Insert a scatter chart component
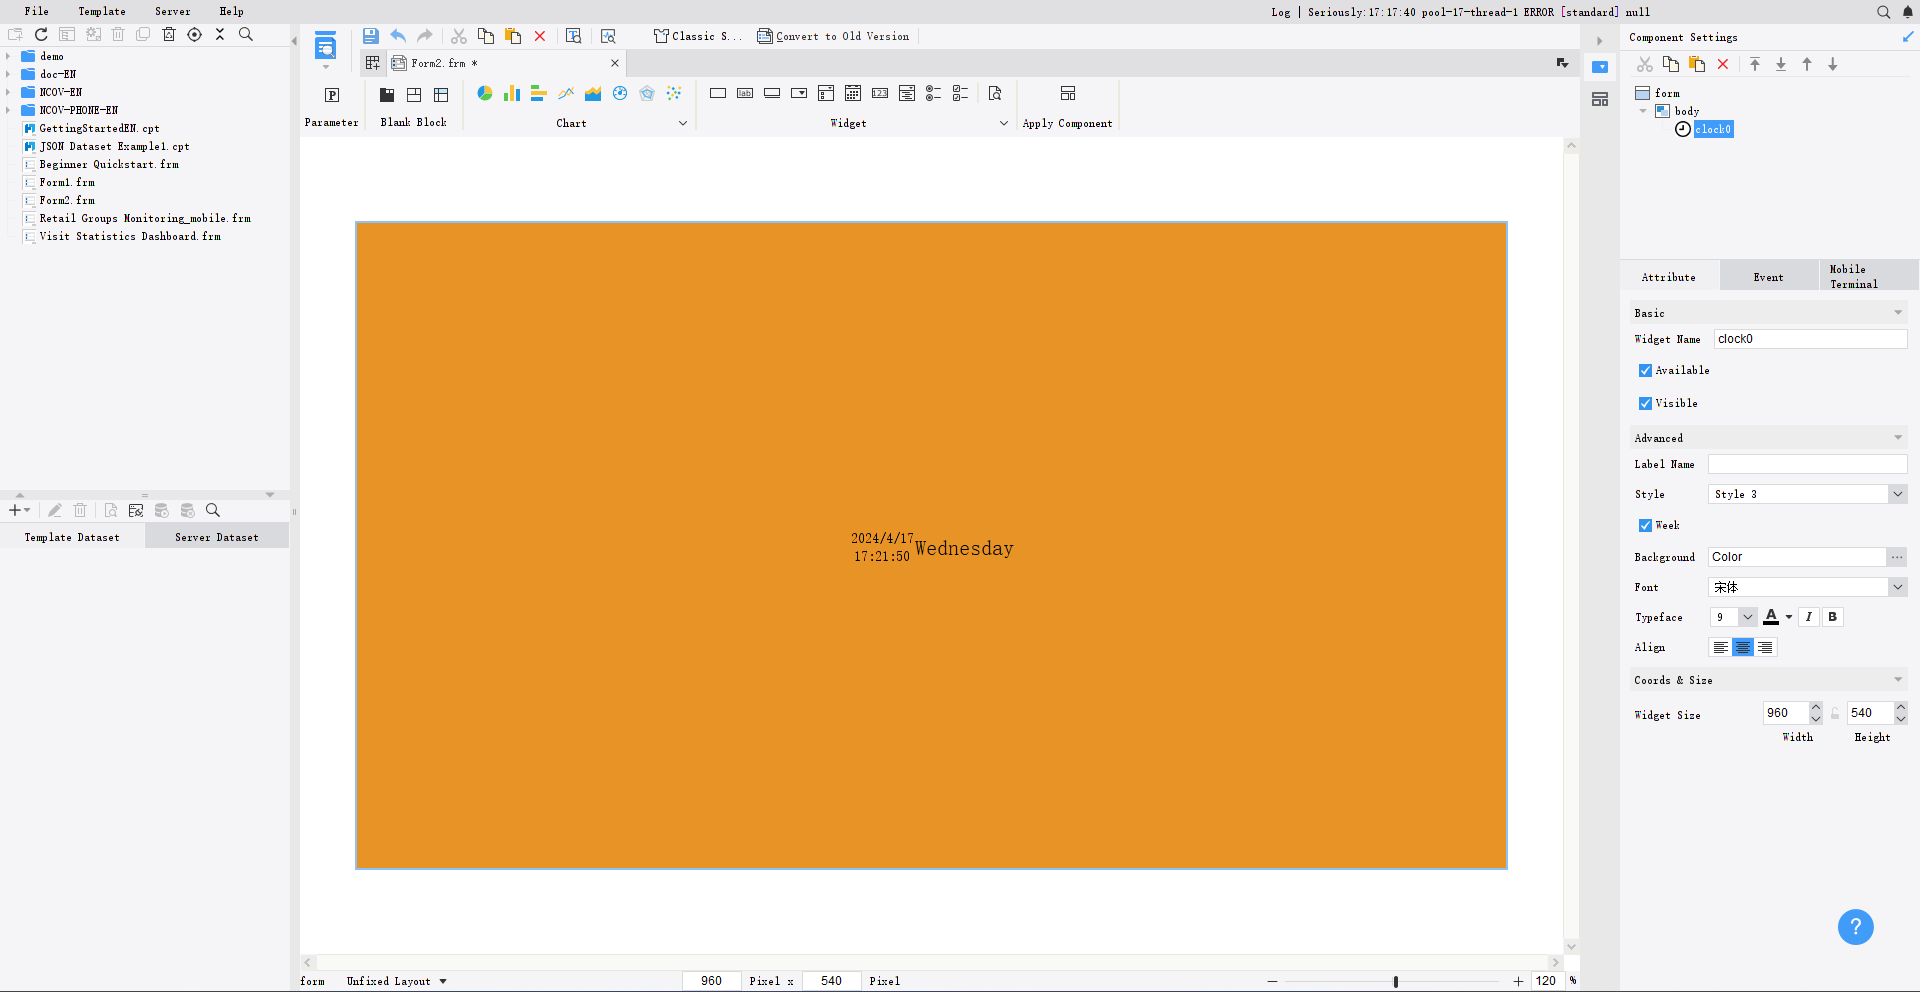Viewport: 1920px width, 992px height. click(x=674, y=93)
